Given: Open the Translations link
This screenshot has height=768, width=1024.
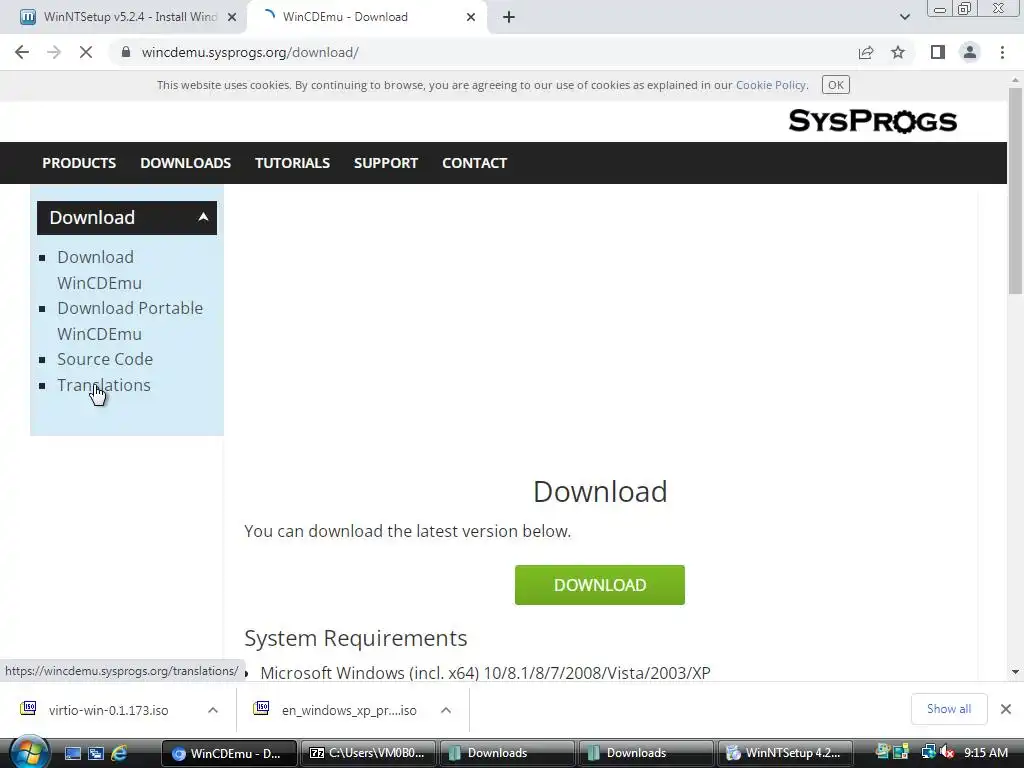Looking at the screenshot, I should click(104, 385).
